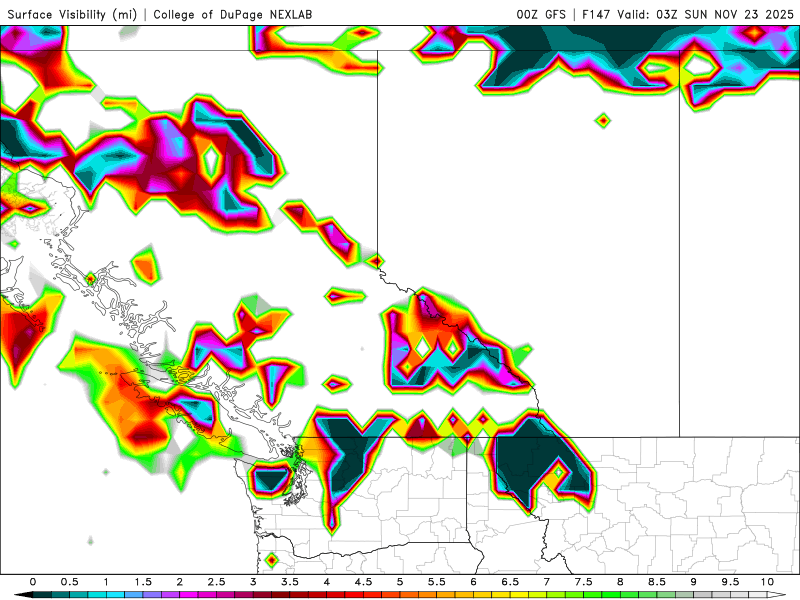Click the 'College of DuPage NEXLAB' credit text
The width and height of the screenshot is (800, 600).
[x=233, y=14]
